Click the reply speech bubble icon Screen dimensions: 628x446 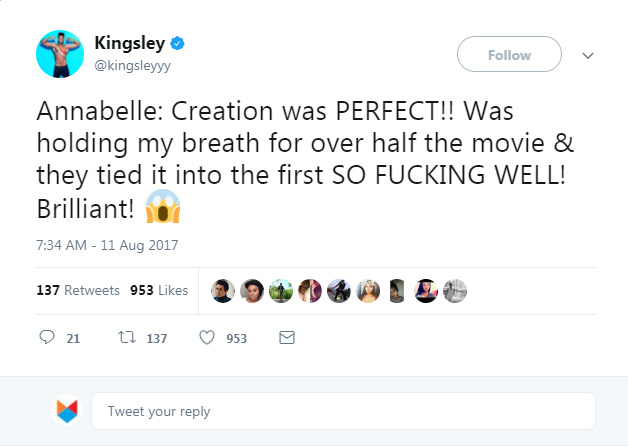[x=46, y=338]
